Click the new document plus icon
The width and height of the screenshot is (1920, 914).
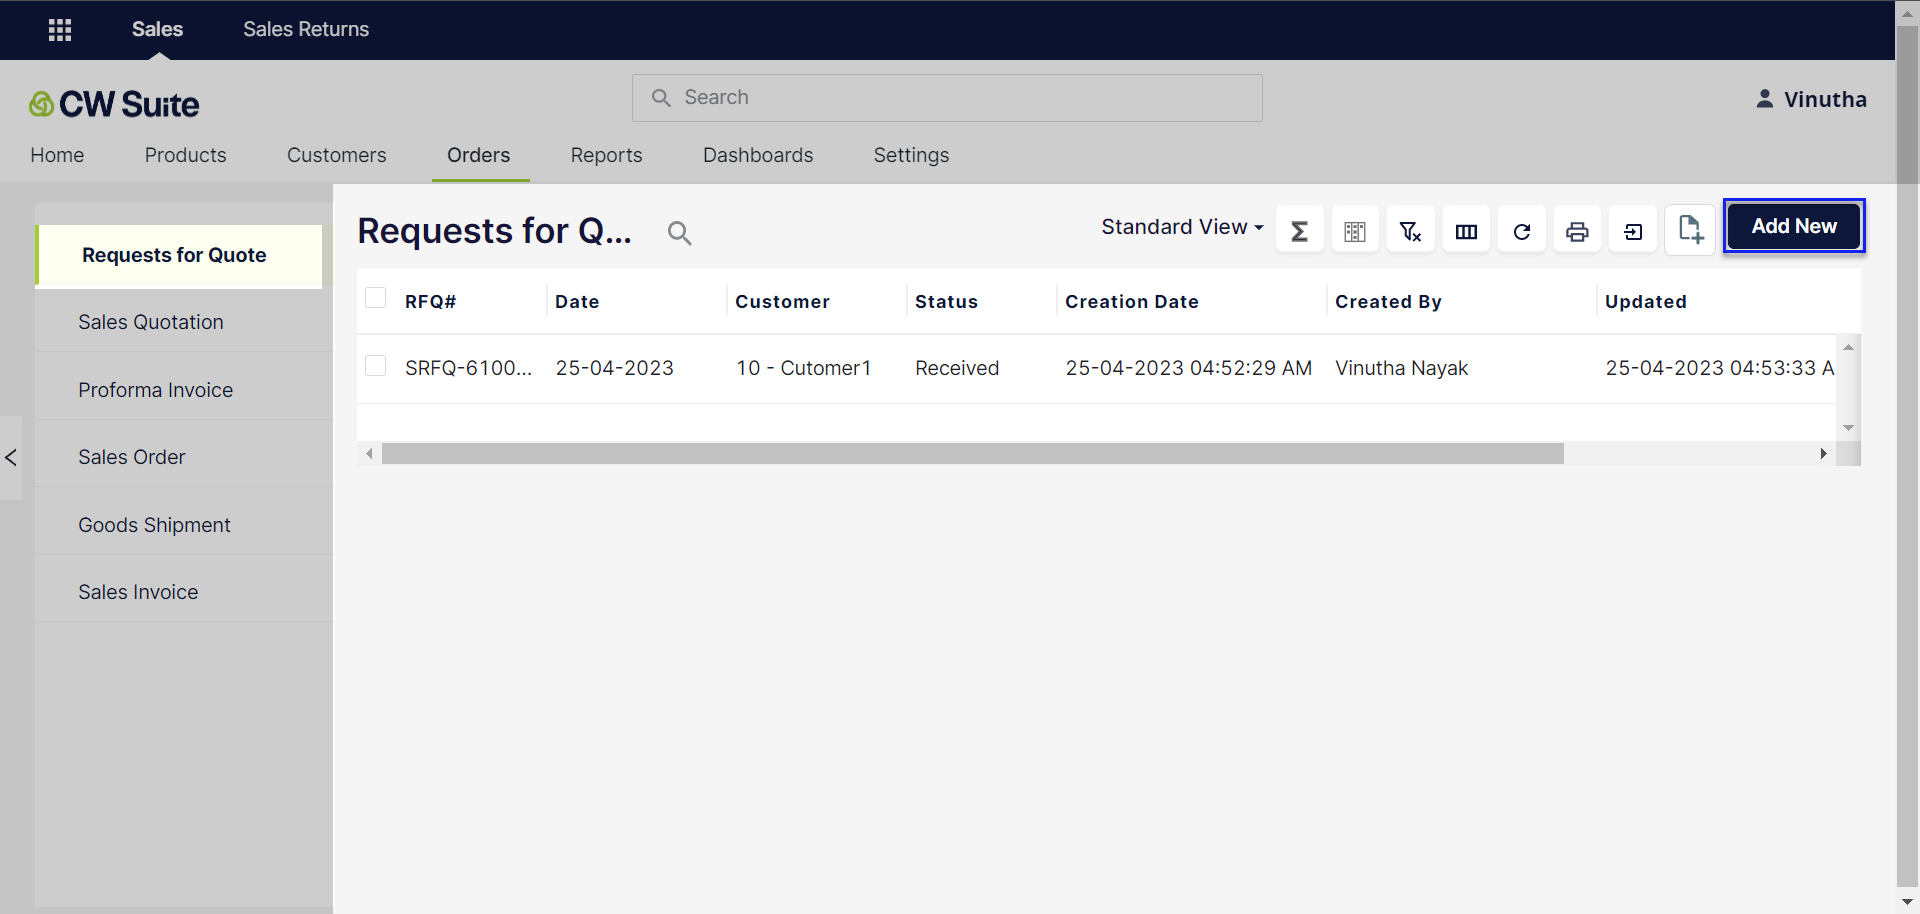click(x=1690, y=229)
